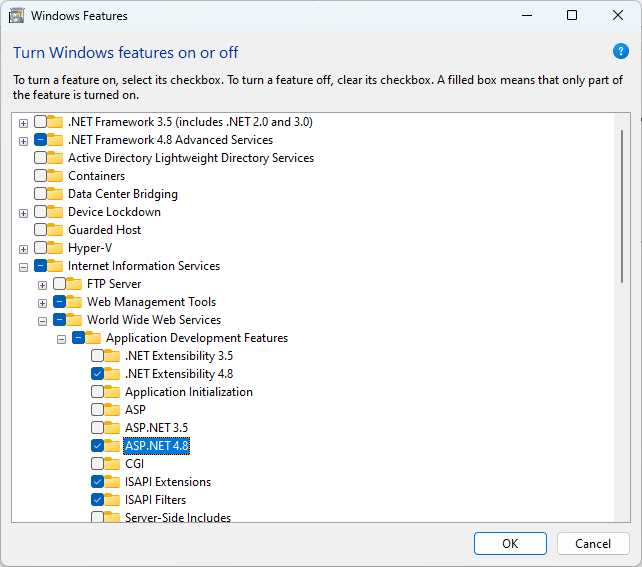Image resolution: width=642 pixels, height=567 pixels.
Task: Uncheck the ISAPI Filters checkbox
Action: (97, 500)
